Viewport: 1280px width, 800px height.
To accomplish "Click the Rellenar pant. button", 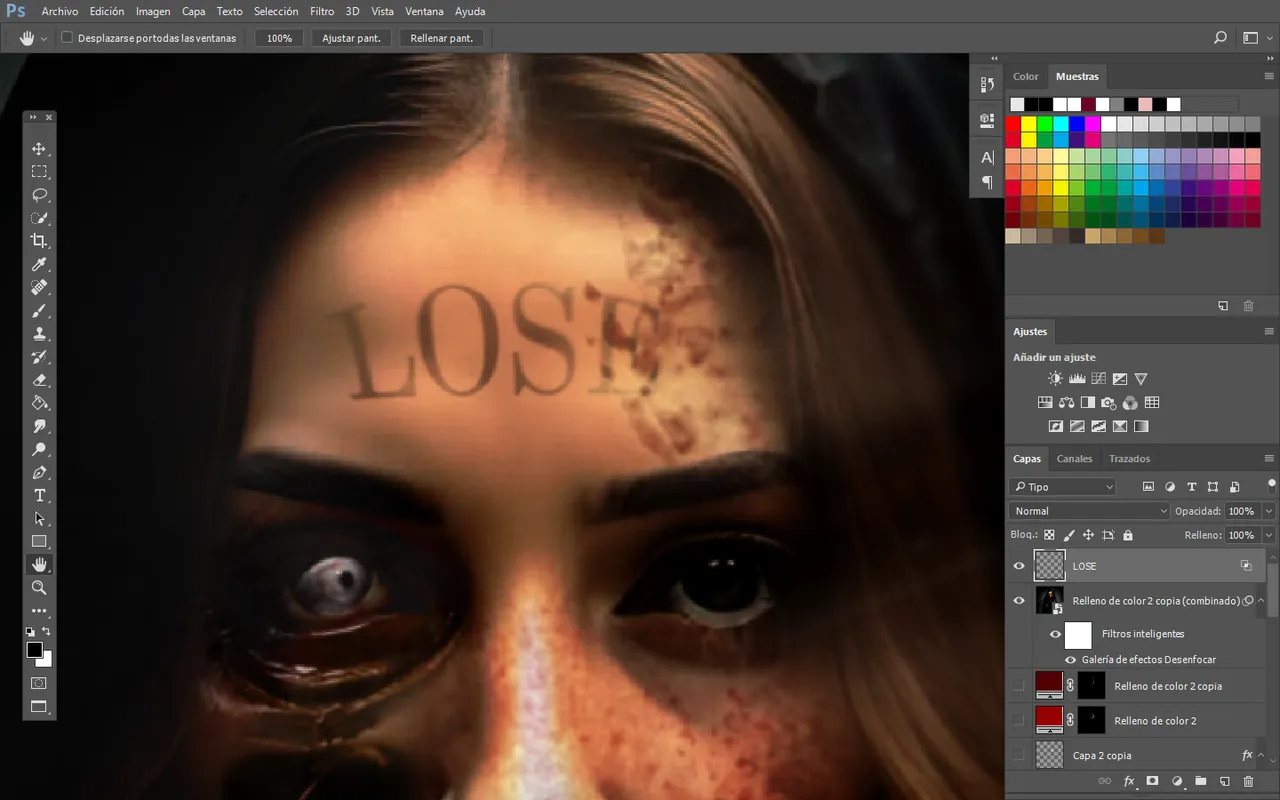I will (442, 38).
